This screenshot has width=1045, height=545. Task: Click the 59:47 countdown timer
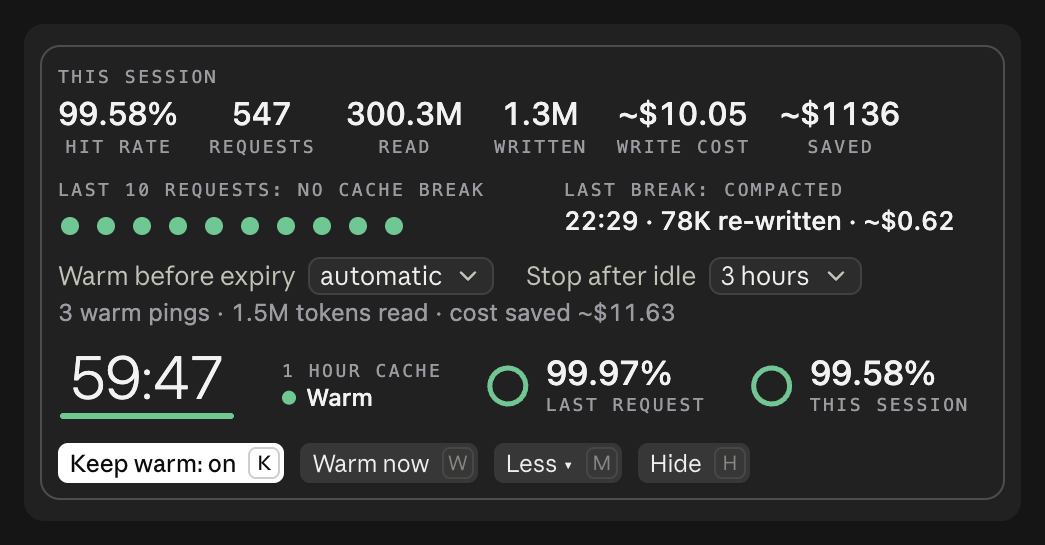[147, 378]
